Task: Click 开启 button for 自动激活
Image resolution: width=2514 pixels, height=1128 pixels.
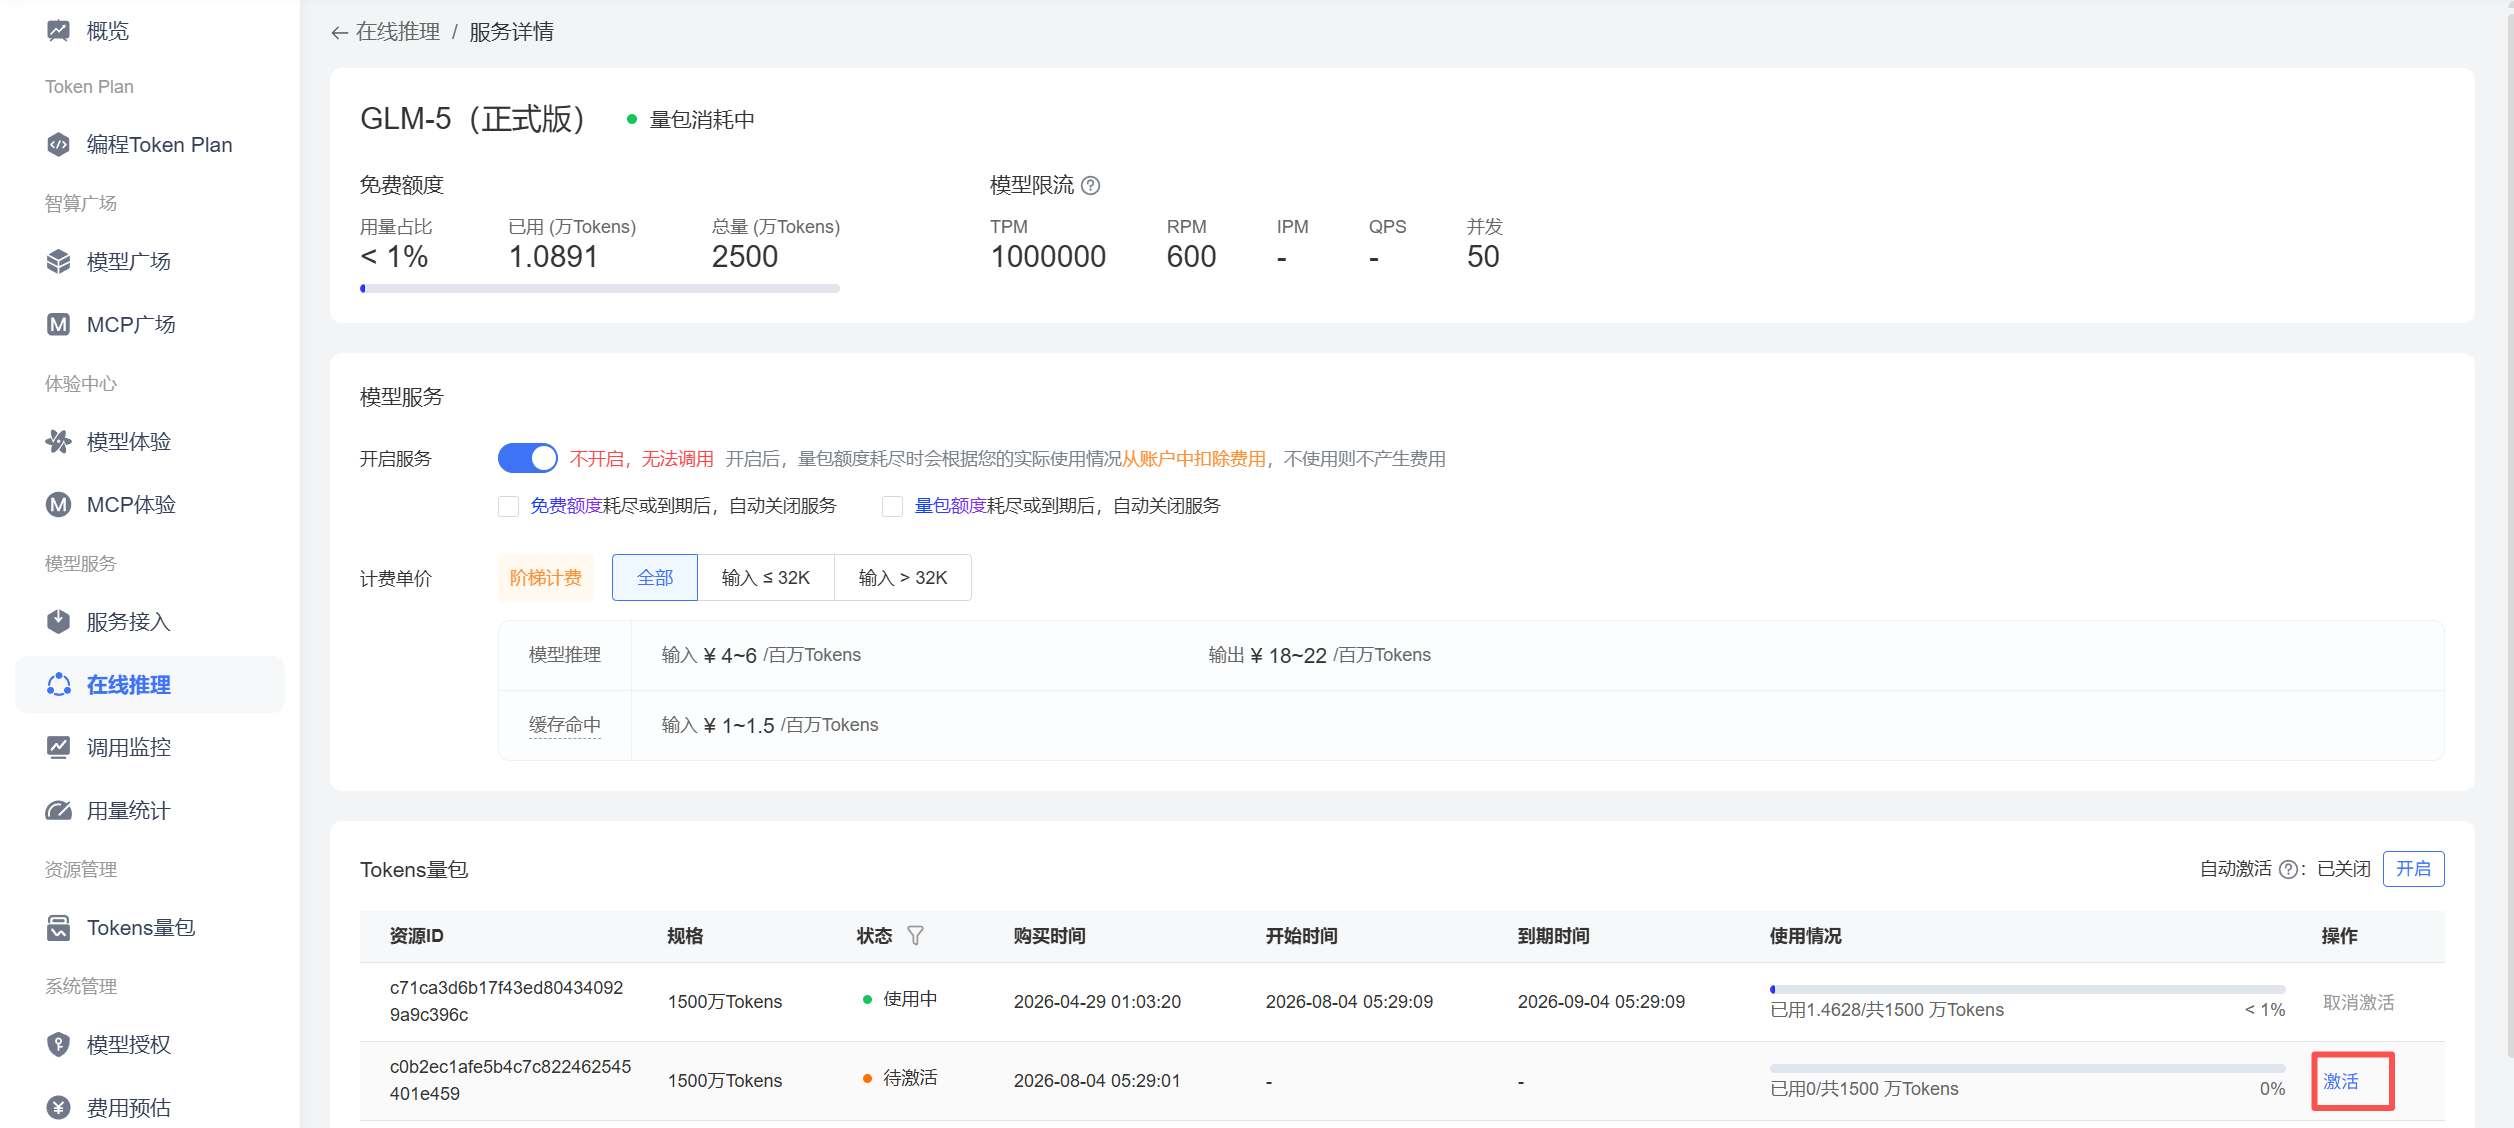Action: point(2413,869)
